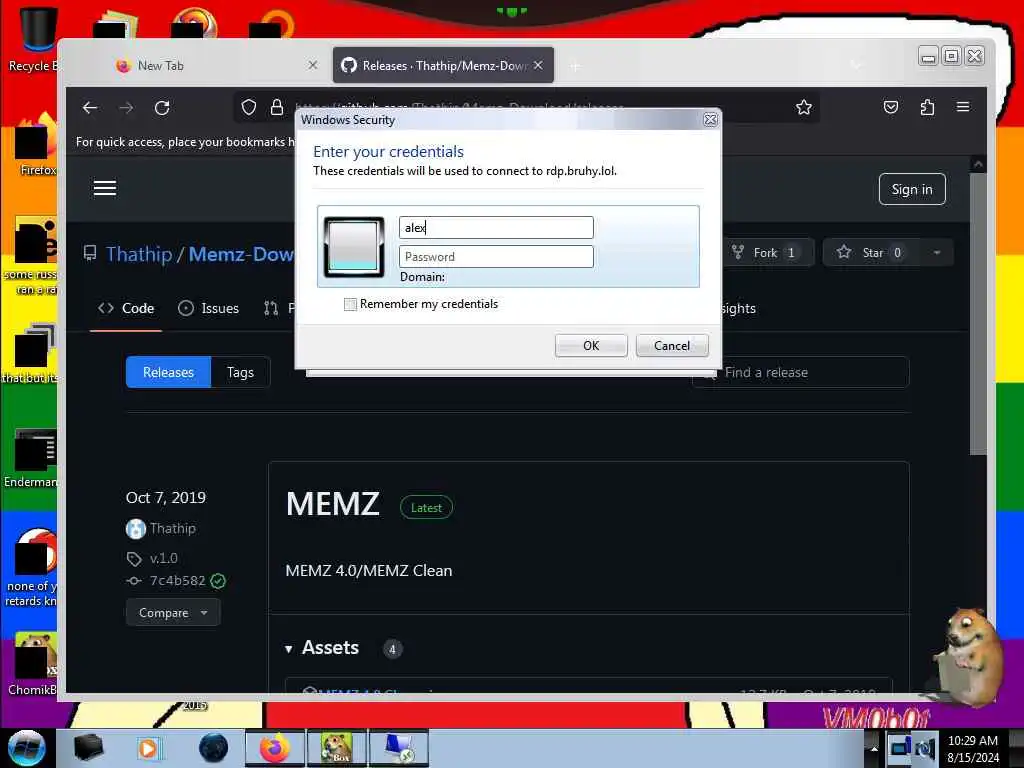Open the media player taskbar icon

148,748
